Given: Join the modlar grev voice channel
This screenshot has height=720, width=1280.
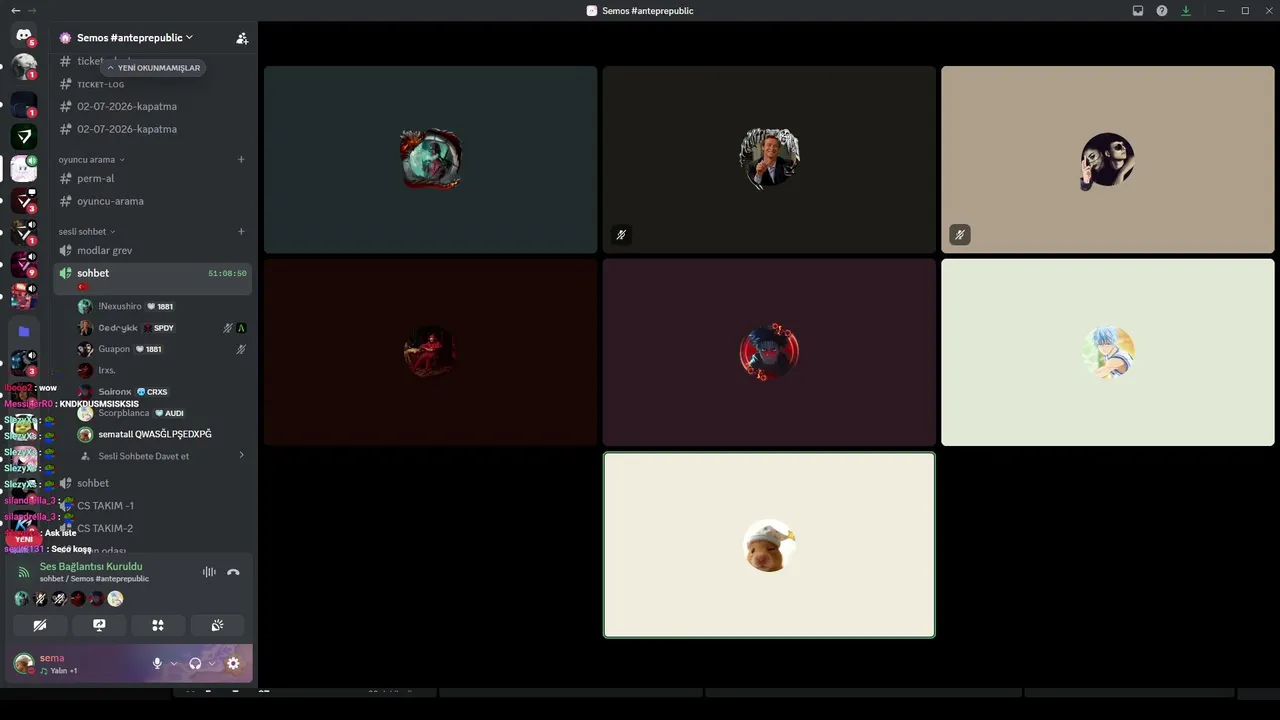Looking at the screenshot, I should (152, 250).
